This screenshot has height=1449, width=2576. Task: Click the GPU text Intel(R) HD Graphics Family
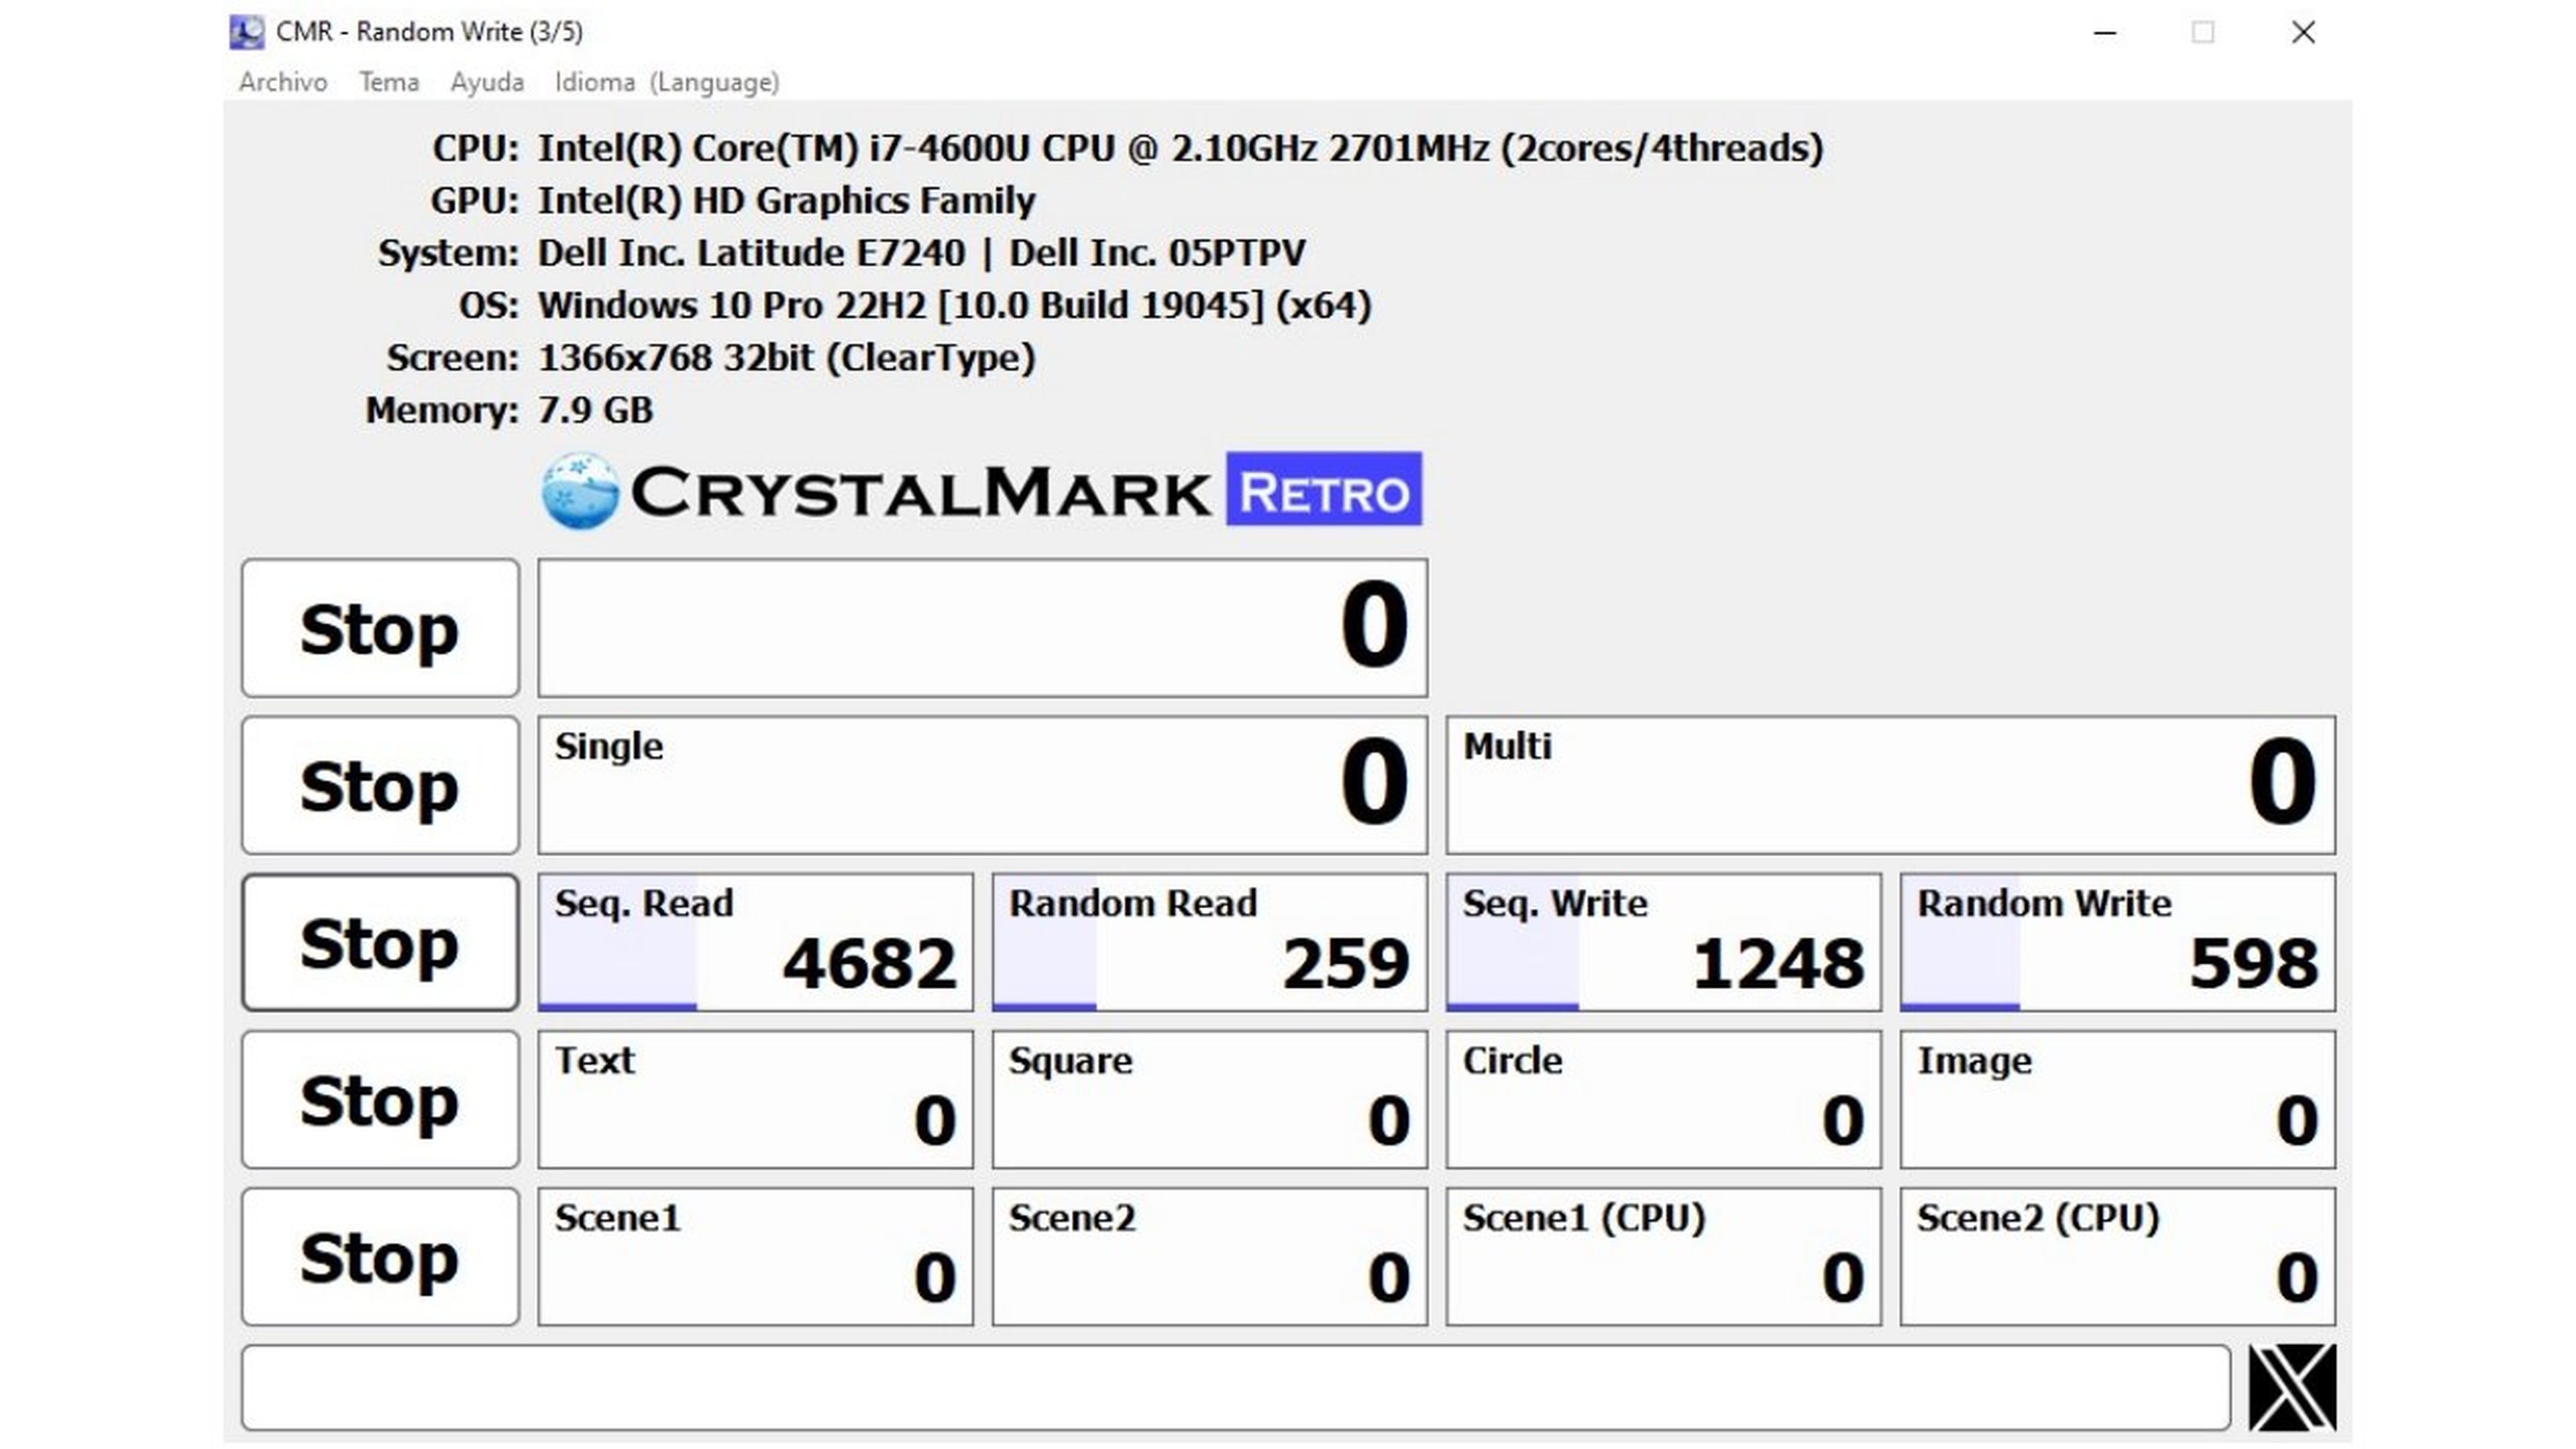[x=787, y=200]
